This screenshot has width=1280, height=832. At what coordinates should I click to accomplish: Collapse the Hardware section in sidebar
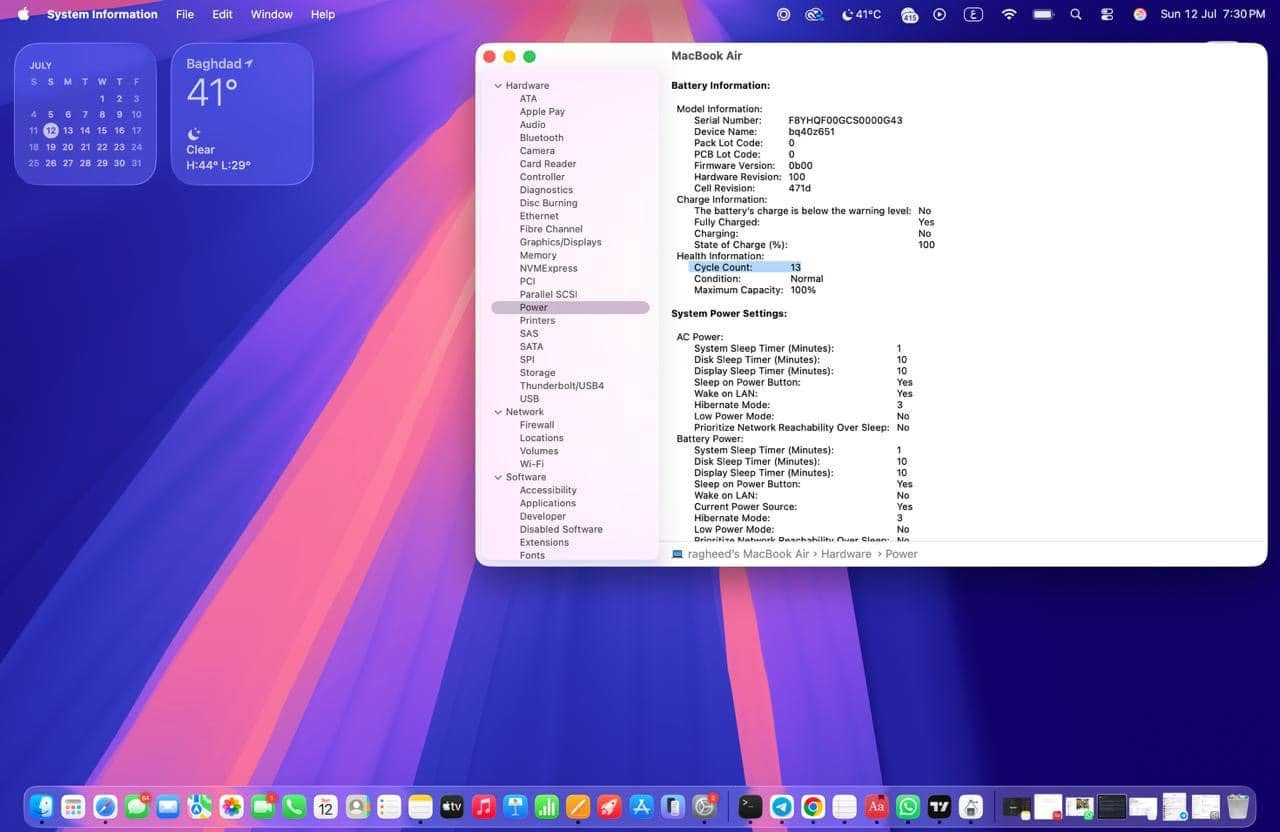498,86
